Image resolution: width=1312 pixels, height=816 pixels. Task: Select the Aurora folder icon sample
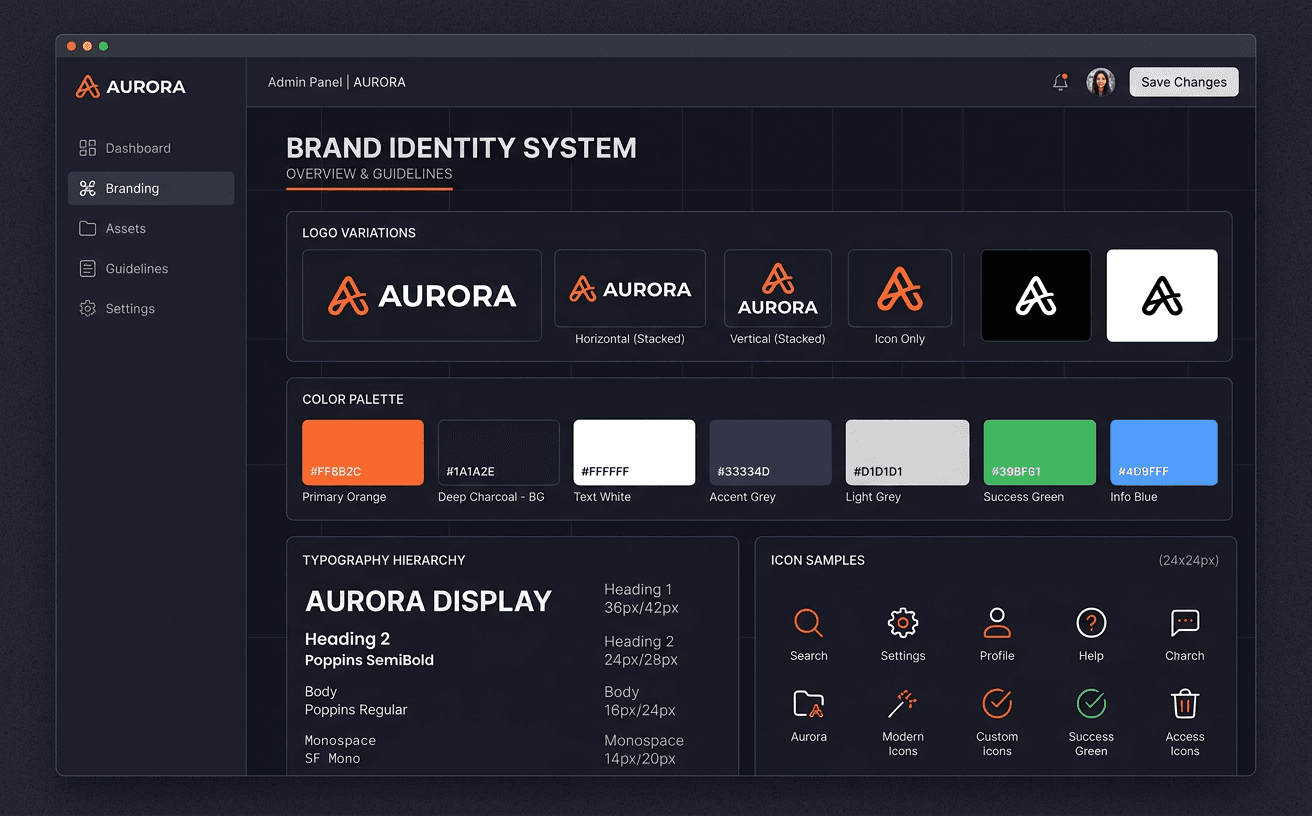[808, 704]
